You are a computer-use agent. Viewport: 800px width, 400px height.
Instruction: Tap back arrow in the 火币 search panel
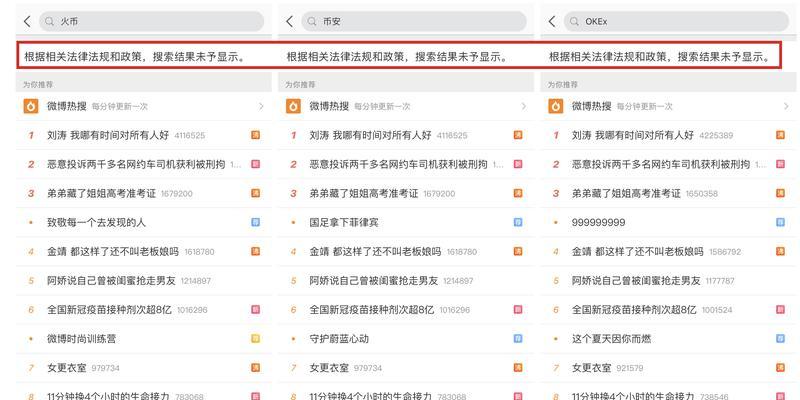point(28,21)
